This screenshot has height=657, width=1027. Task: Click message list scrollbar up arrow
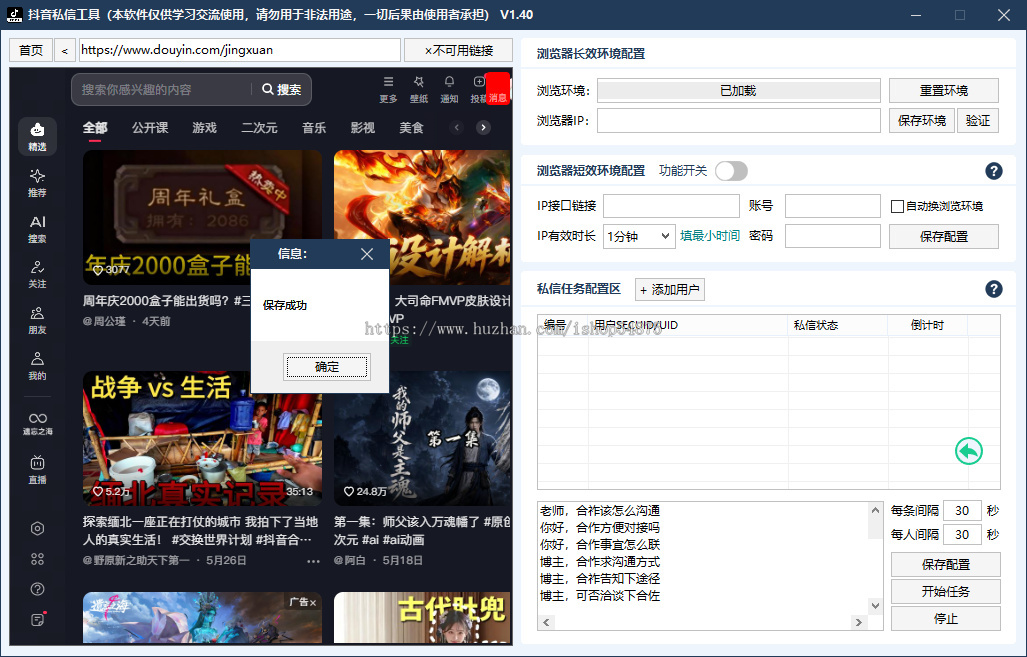pos(875,510)
